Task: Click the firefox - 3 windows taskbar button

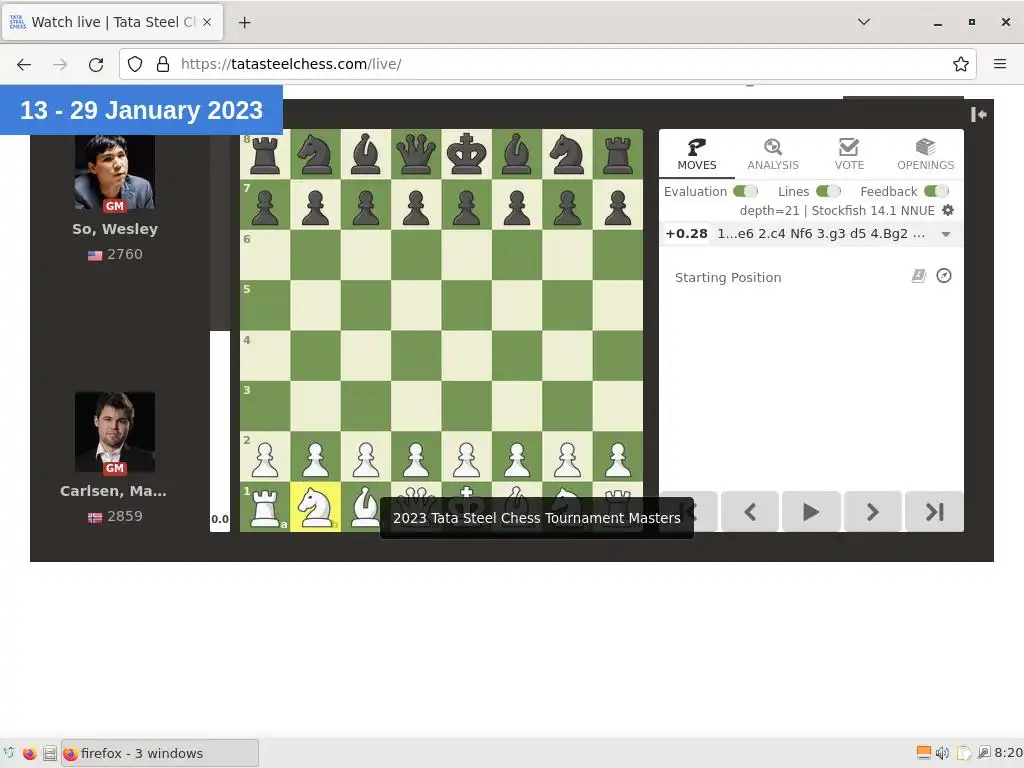Action: pos(160,753)
